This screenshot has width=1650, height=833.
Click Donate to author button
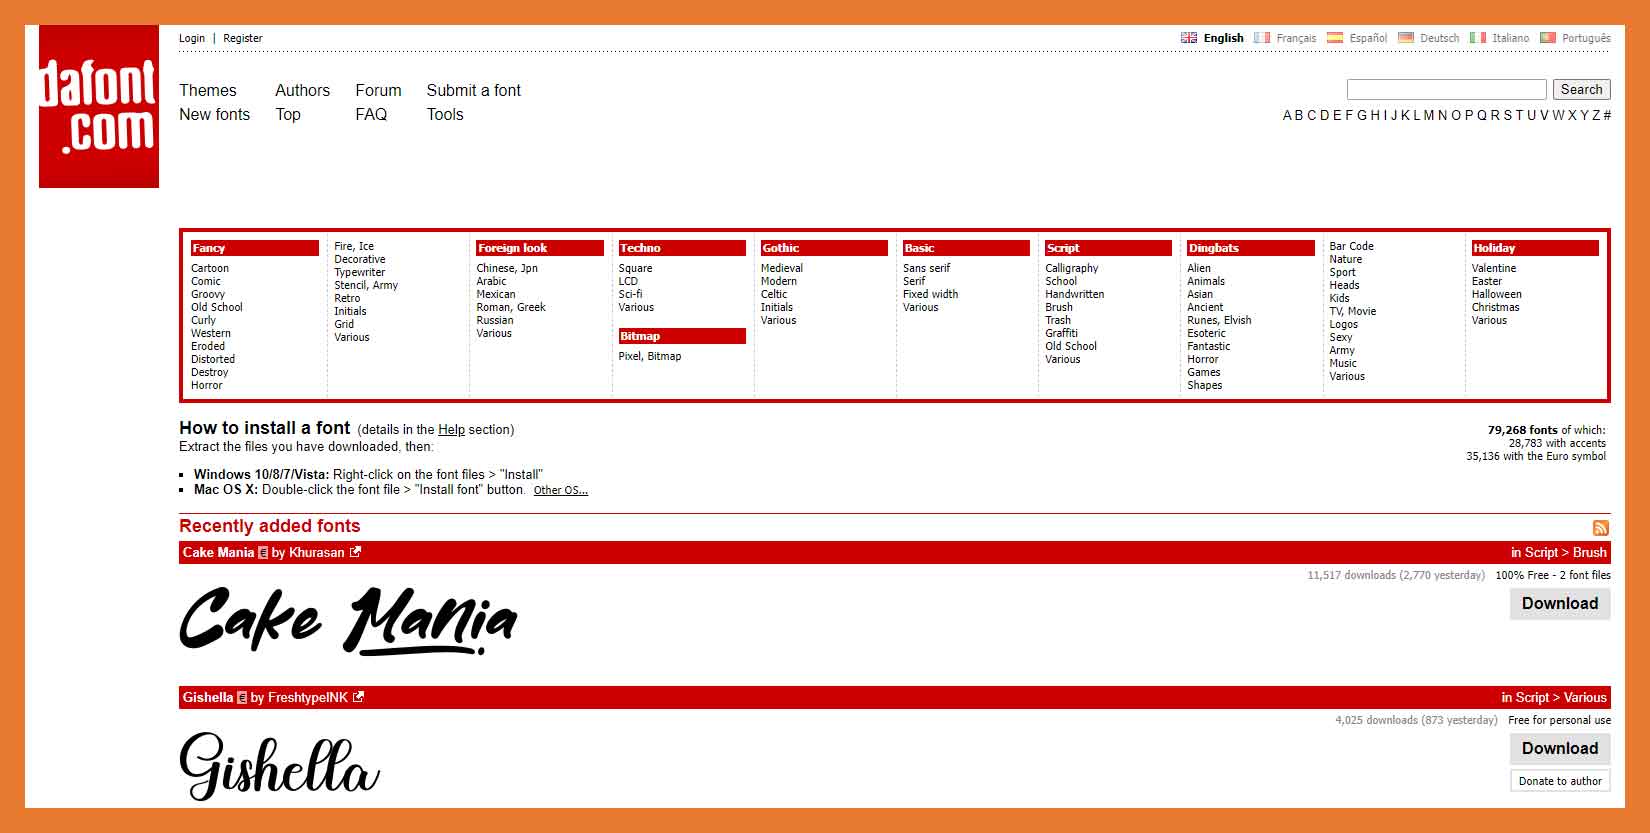(1559, 781)
